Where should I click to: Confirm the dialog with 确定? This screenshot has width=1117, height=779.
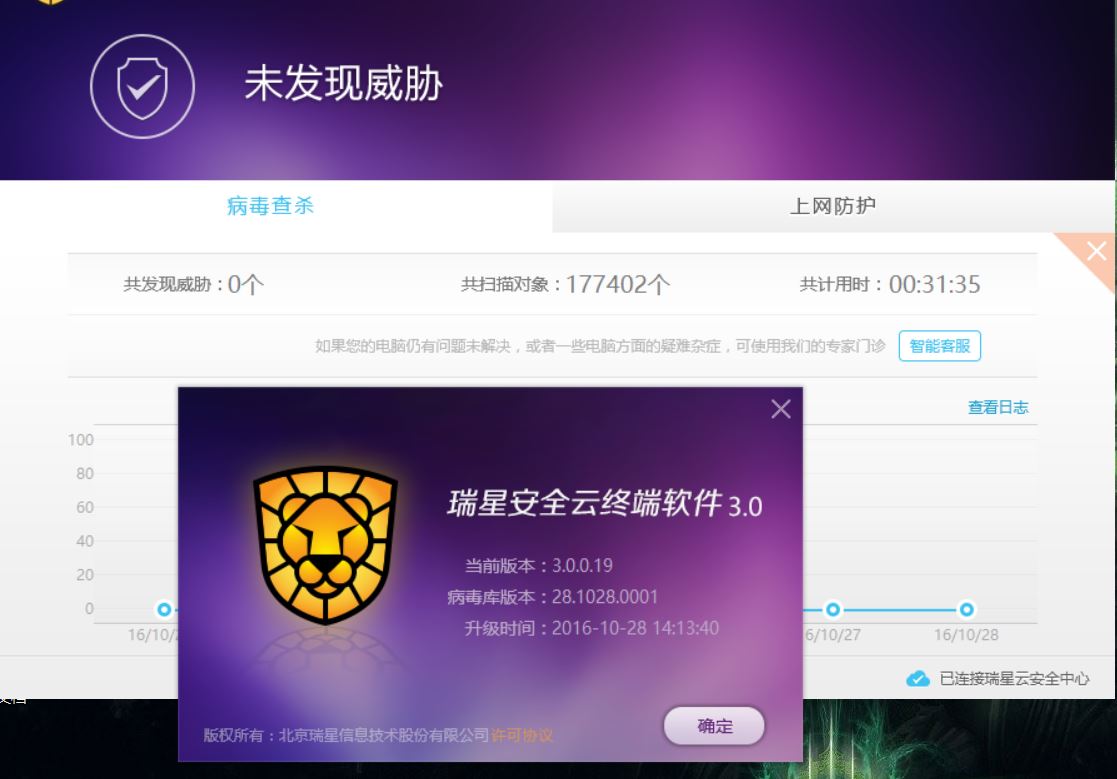point(714,726)
